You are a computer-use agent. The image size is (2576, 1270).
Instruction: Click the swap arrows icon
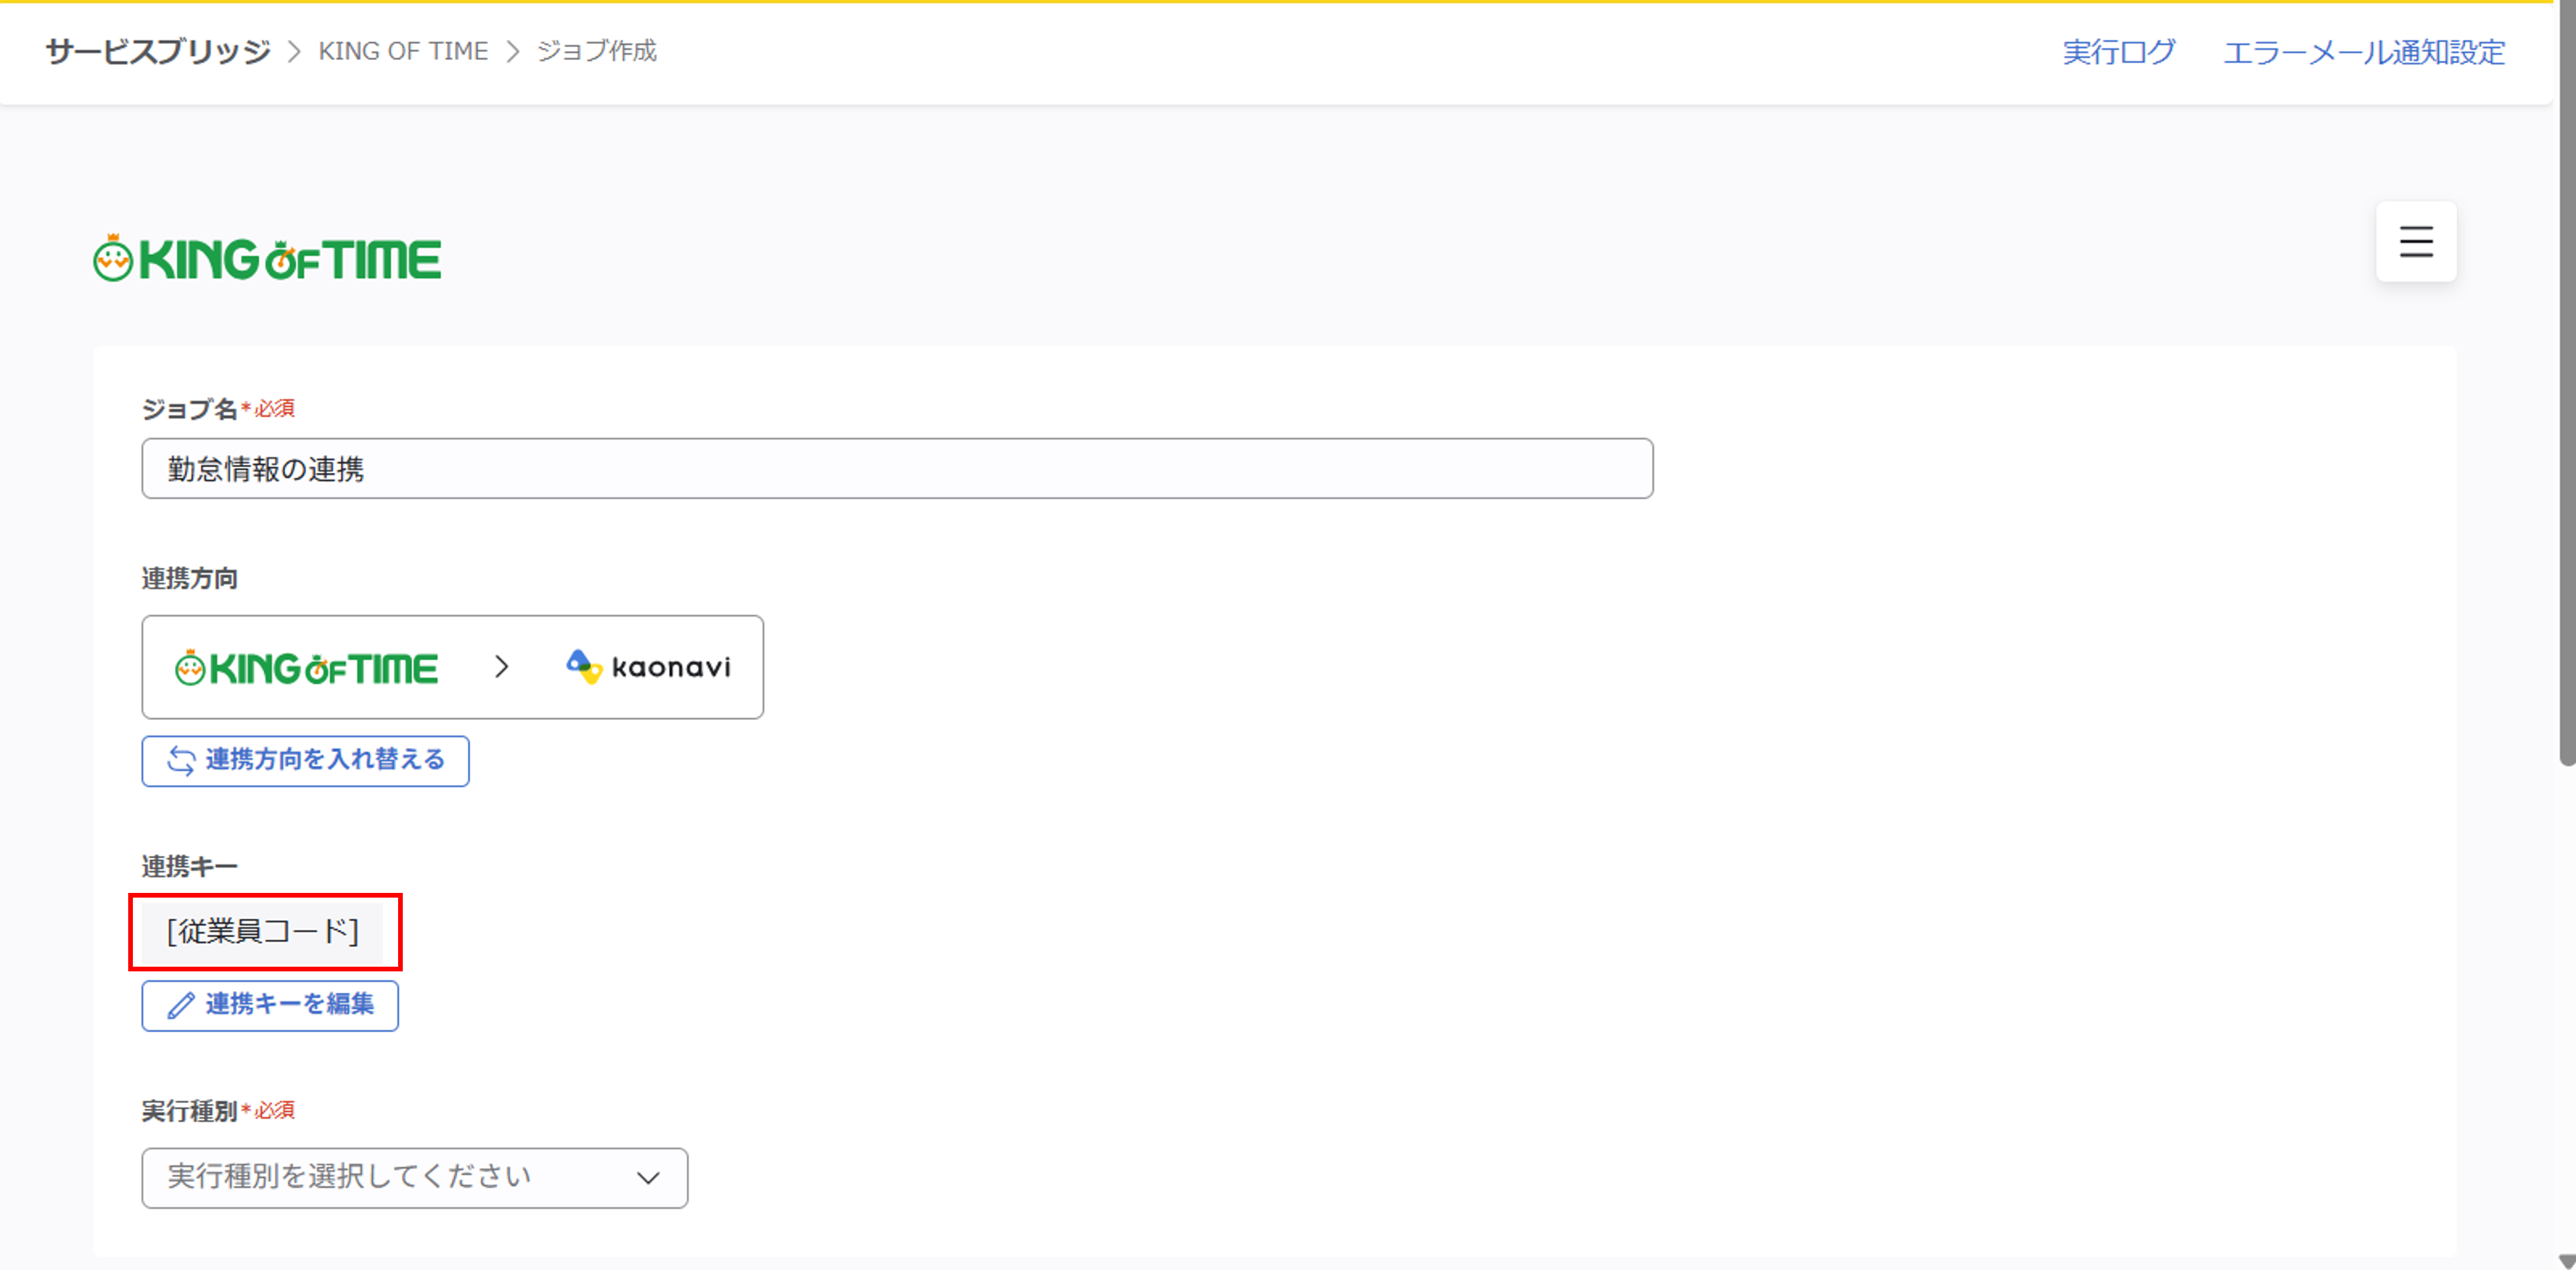181,761
